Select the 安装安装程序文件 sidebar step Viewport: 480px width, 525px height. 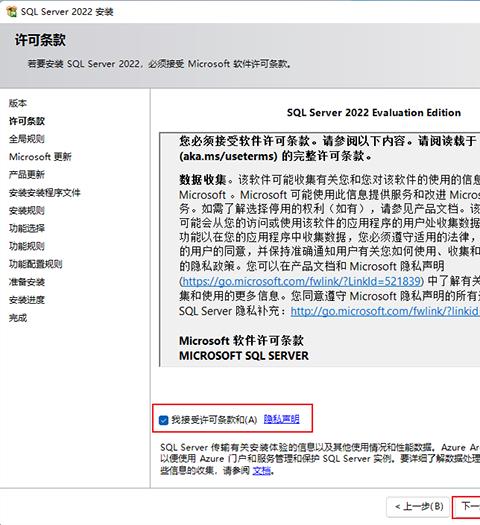click(45, 193)
